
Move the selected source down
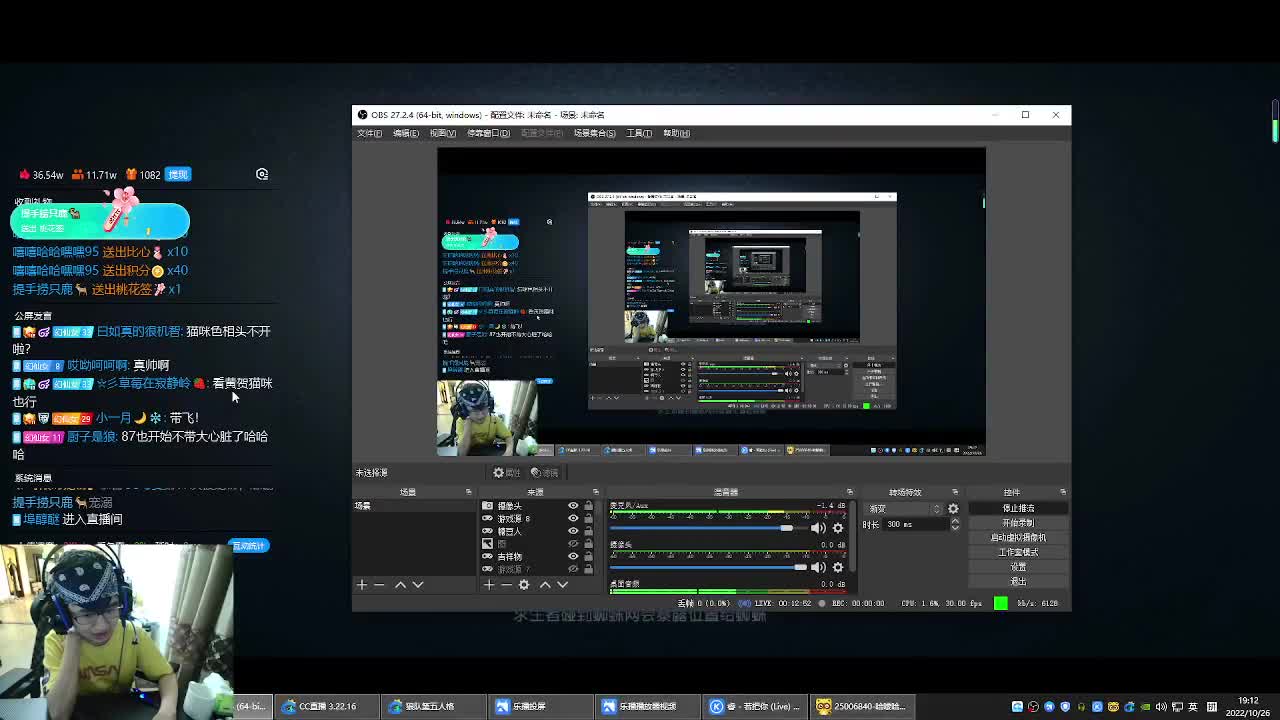(562, 585)
